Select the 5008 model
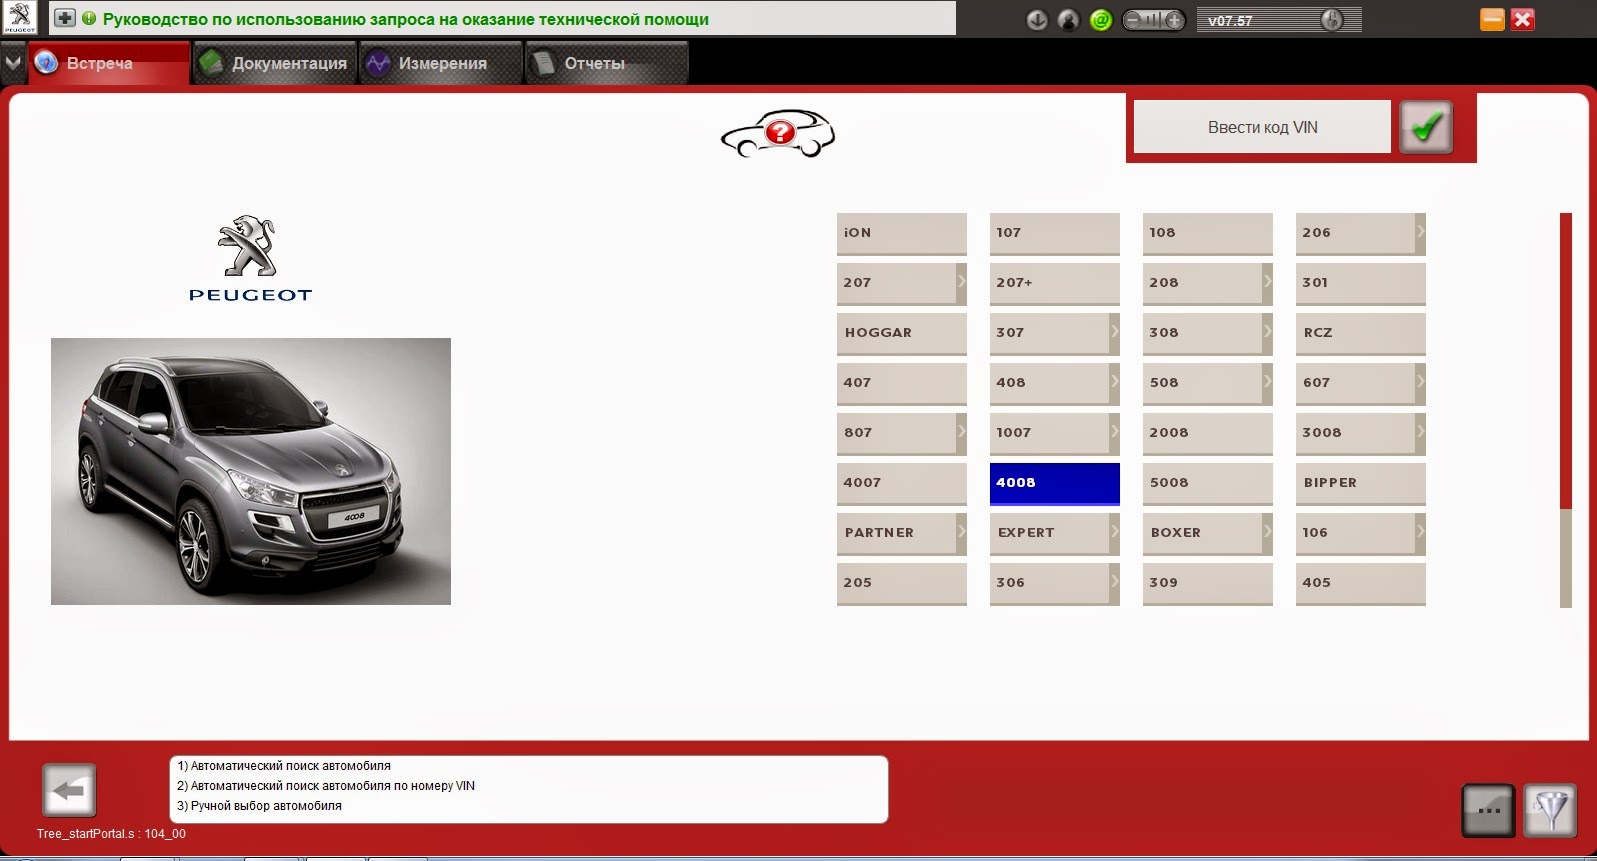This screenshot has height=861, width=1597. coord(1208,483)
